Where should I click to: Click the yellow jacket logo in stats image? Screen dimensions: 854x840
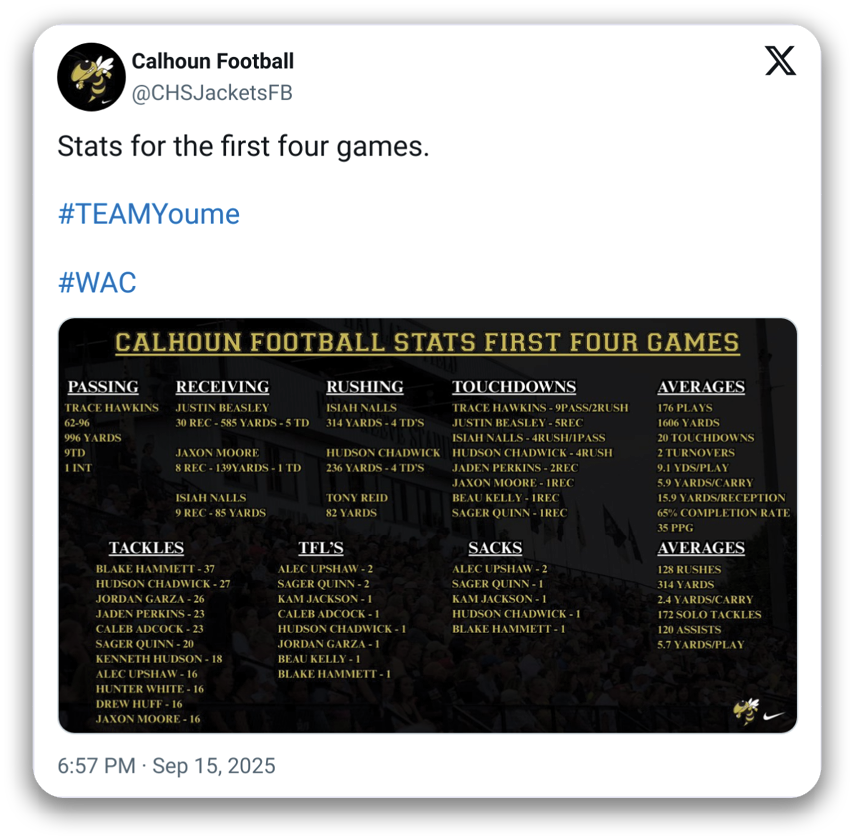[x=746, y=711]
